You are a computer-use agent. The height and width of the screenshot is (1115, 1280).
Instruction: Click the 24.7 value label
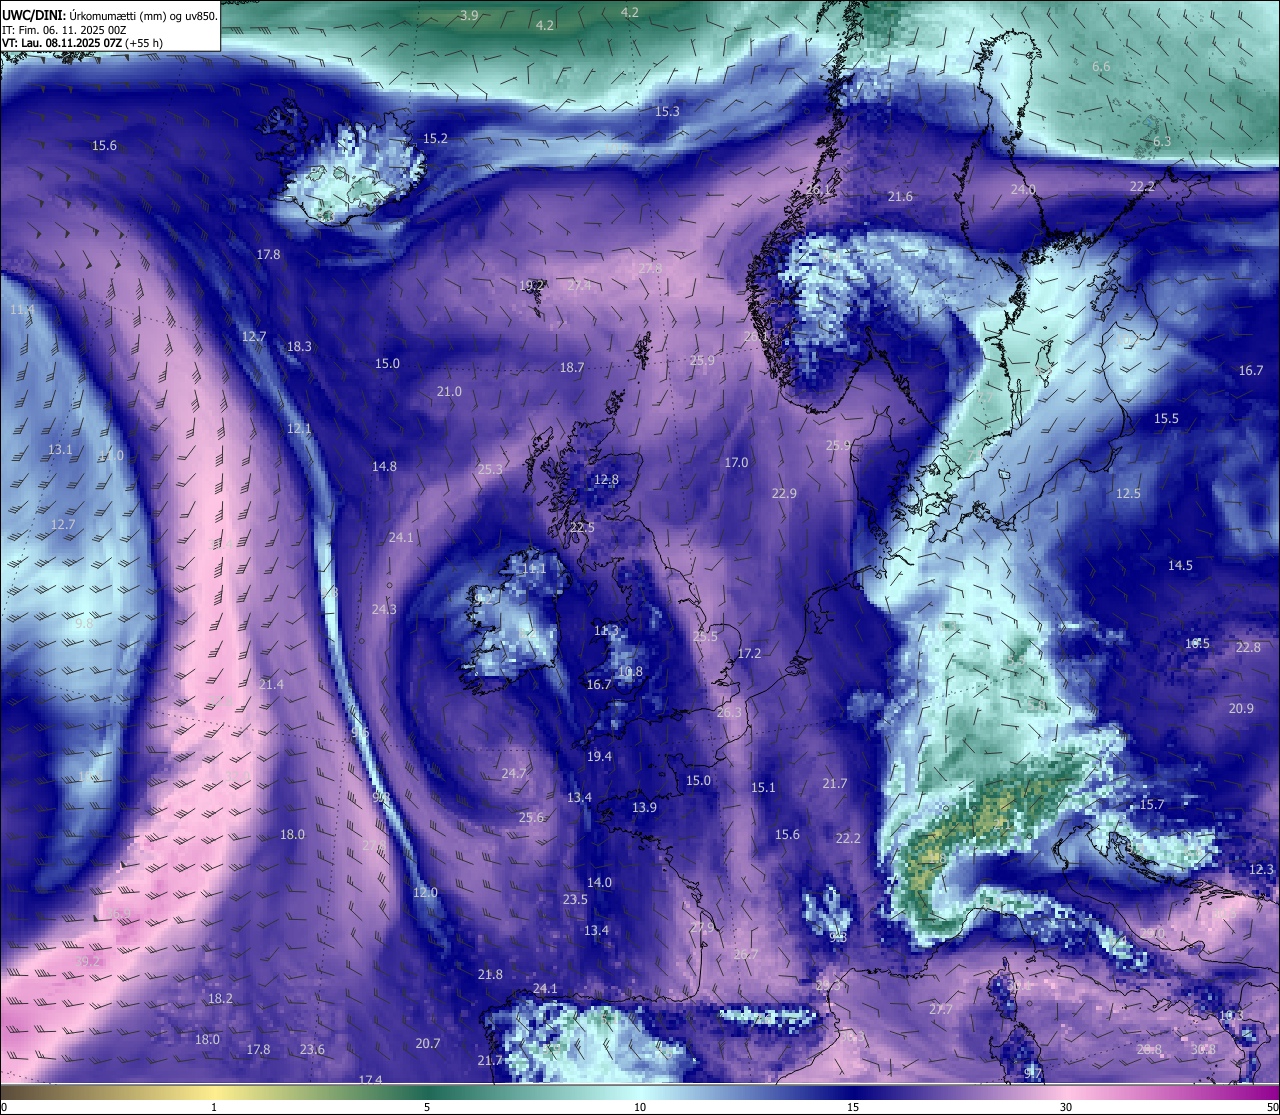514,773
